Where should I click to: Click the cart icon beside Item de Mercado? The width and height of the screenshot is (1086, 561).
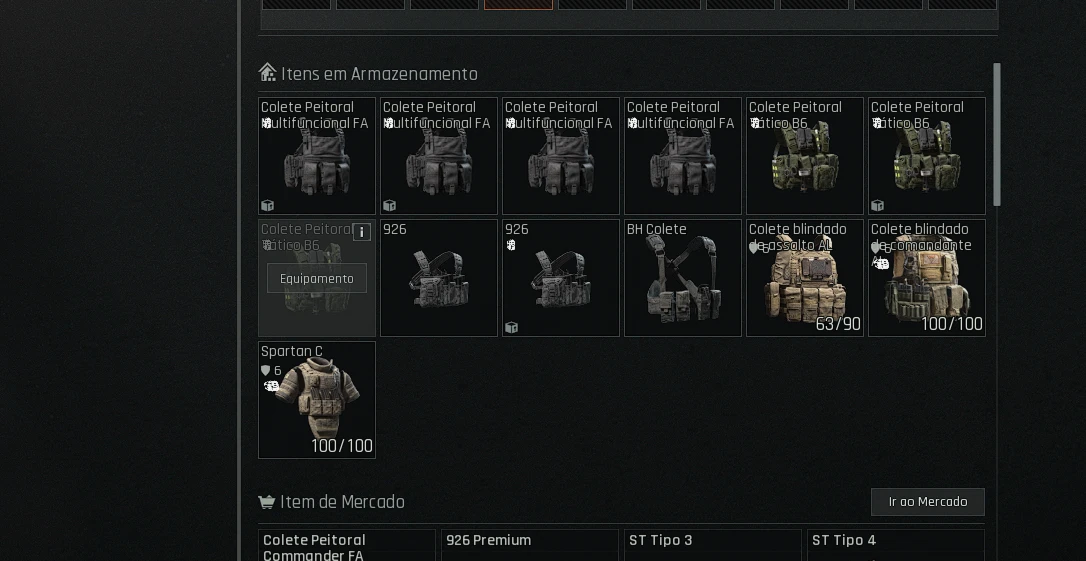pyautogui.click(x=267, y=501)
